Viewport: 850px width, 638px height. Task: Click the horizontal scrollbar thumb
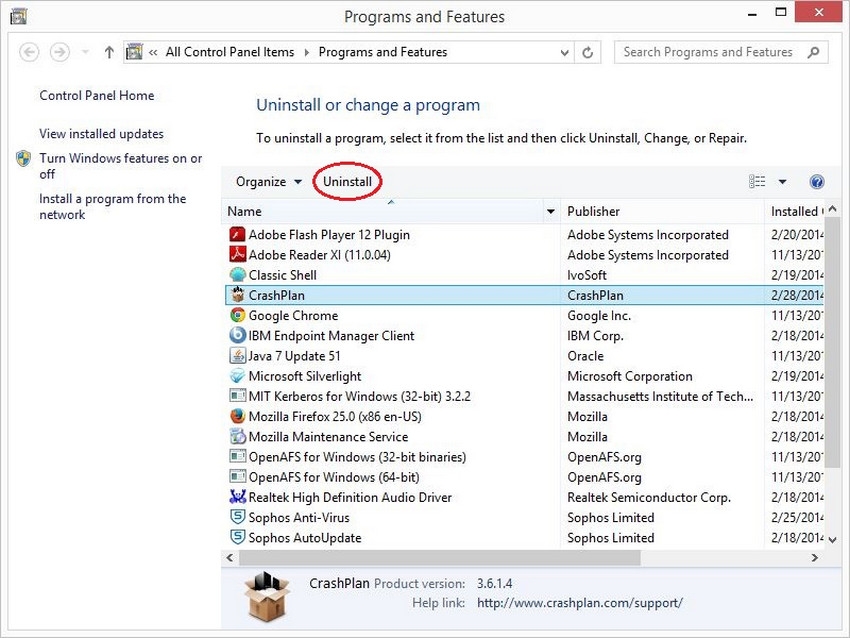pyautogui.click(x=440, y=557)
